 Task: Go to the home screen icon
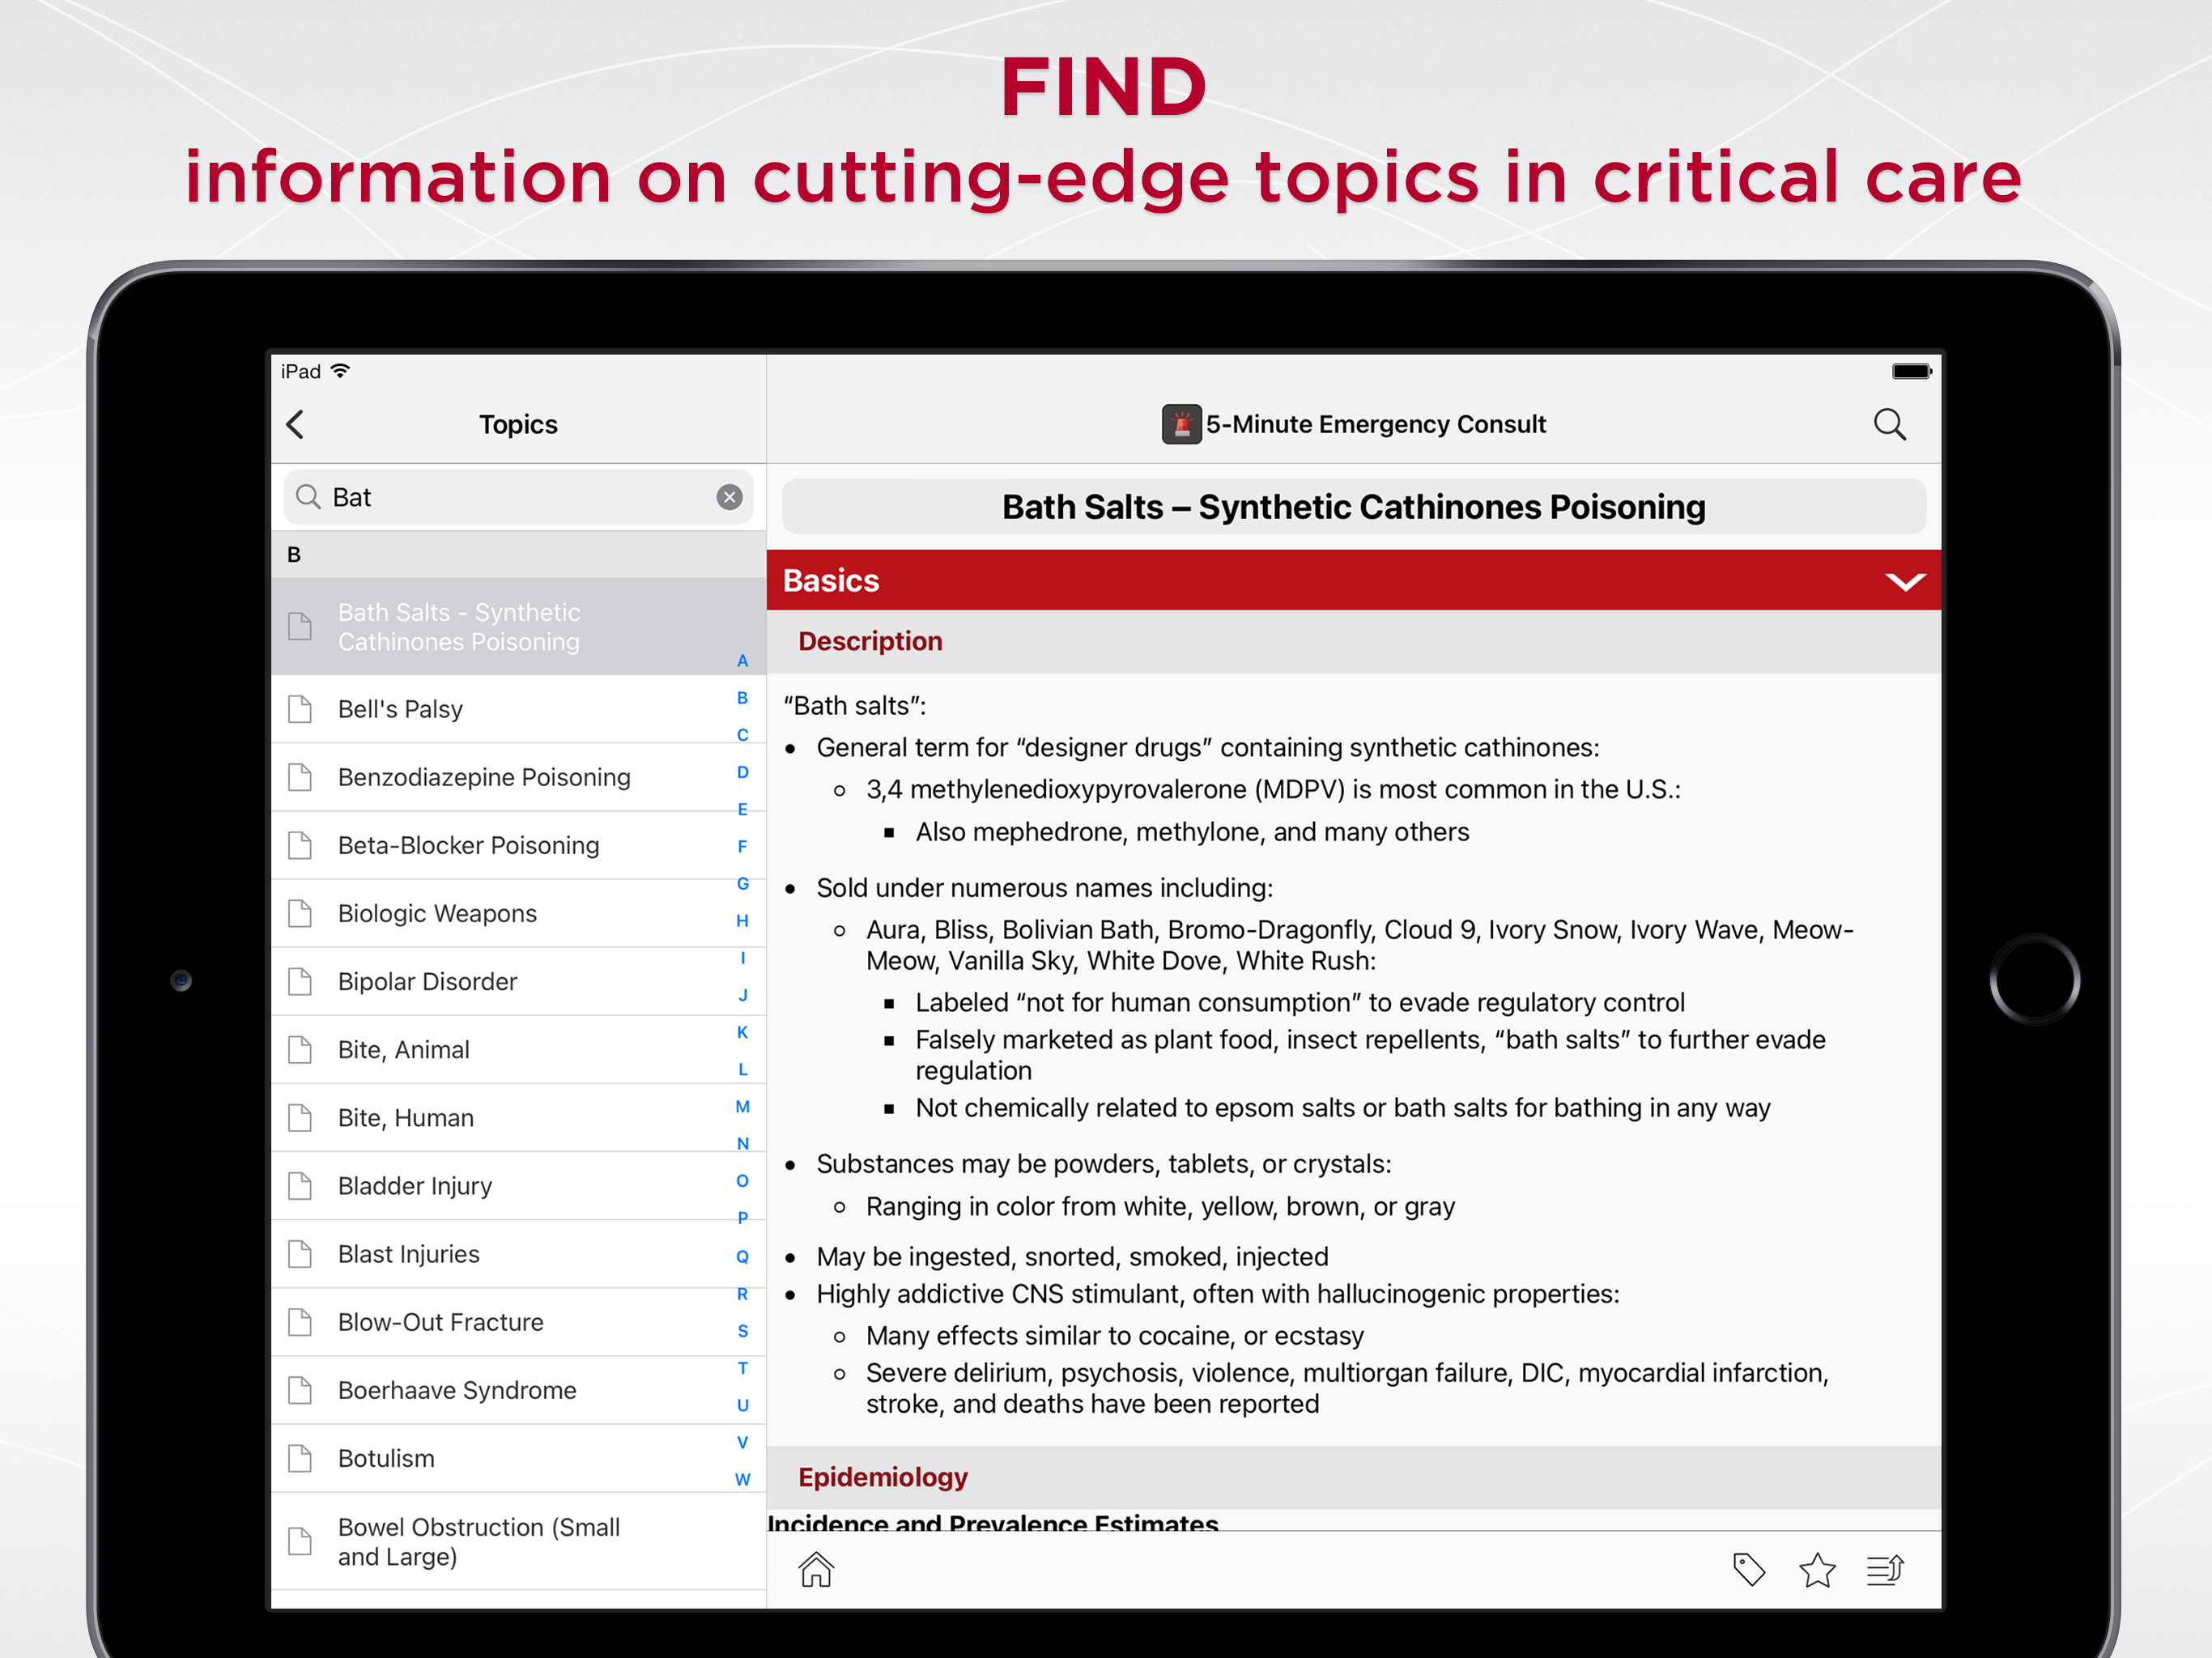point(816,1569)
